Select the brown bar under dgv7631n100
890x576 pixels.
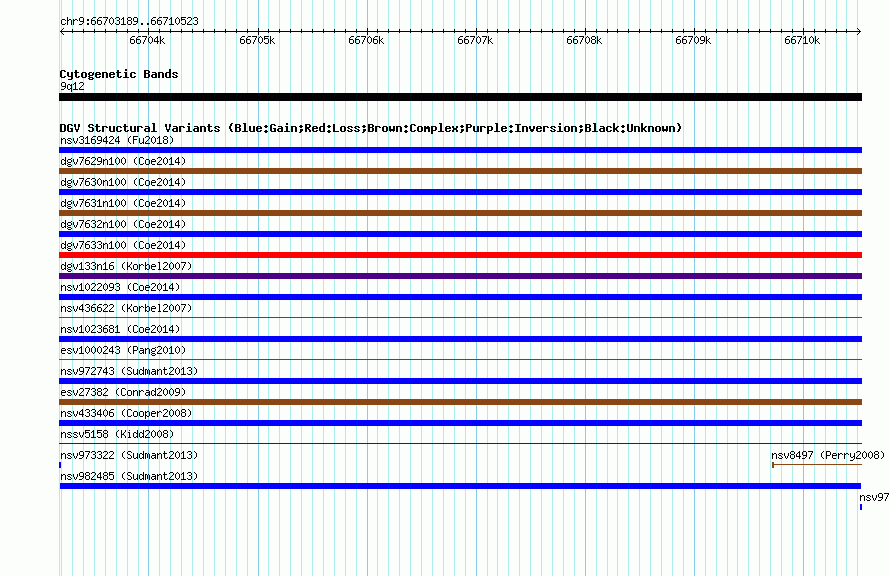pyautogui.click(x=460, y=213)
